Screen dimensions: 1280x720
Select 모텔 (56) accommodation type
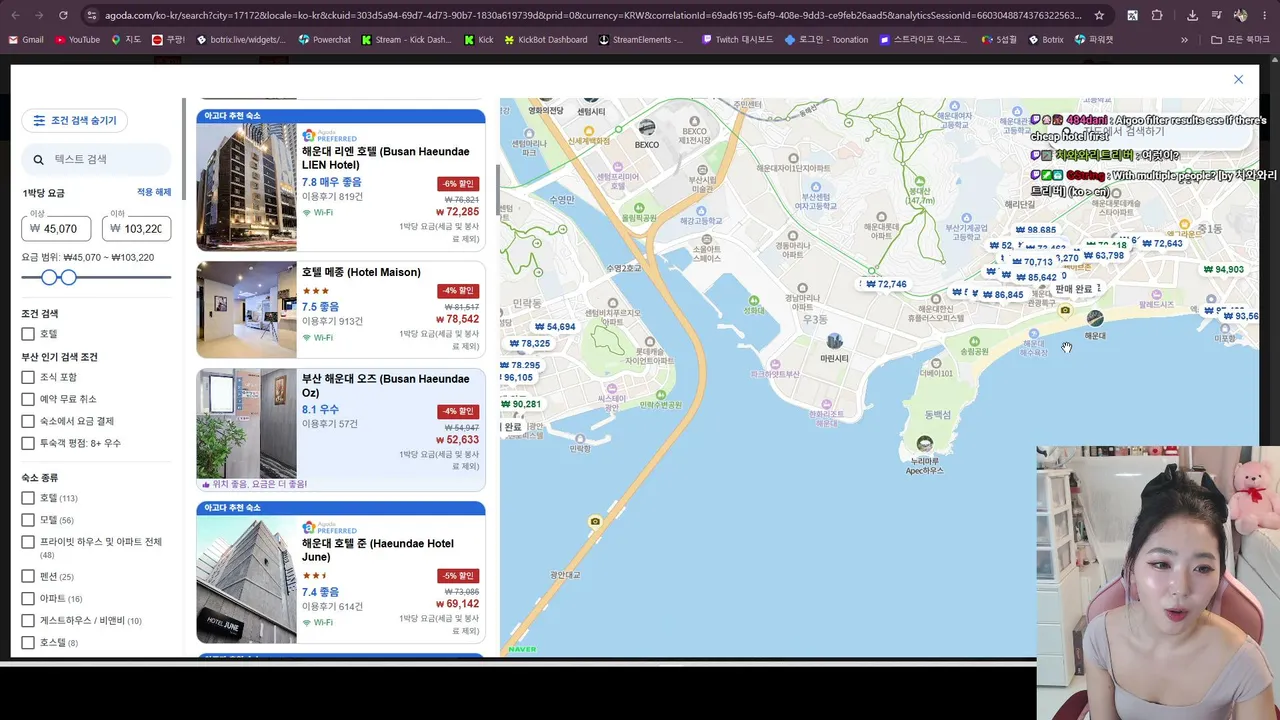28,520
